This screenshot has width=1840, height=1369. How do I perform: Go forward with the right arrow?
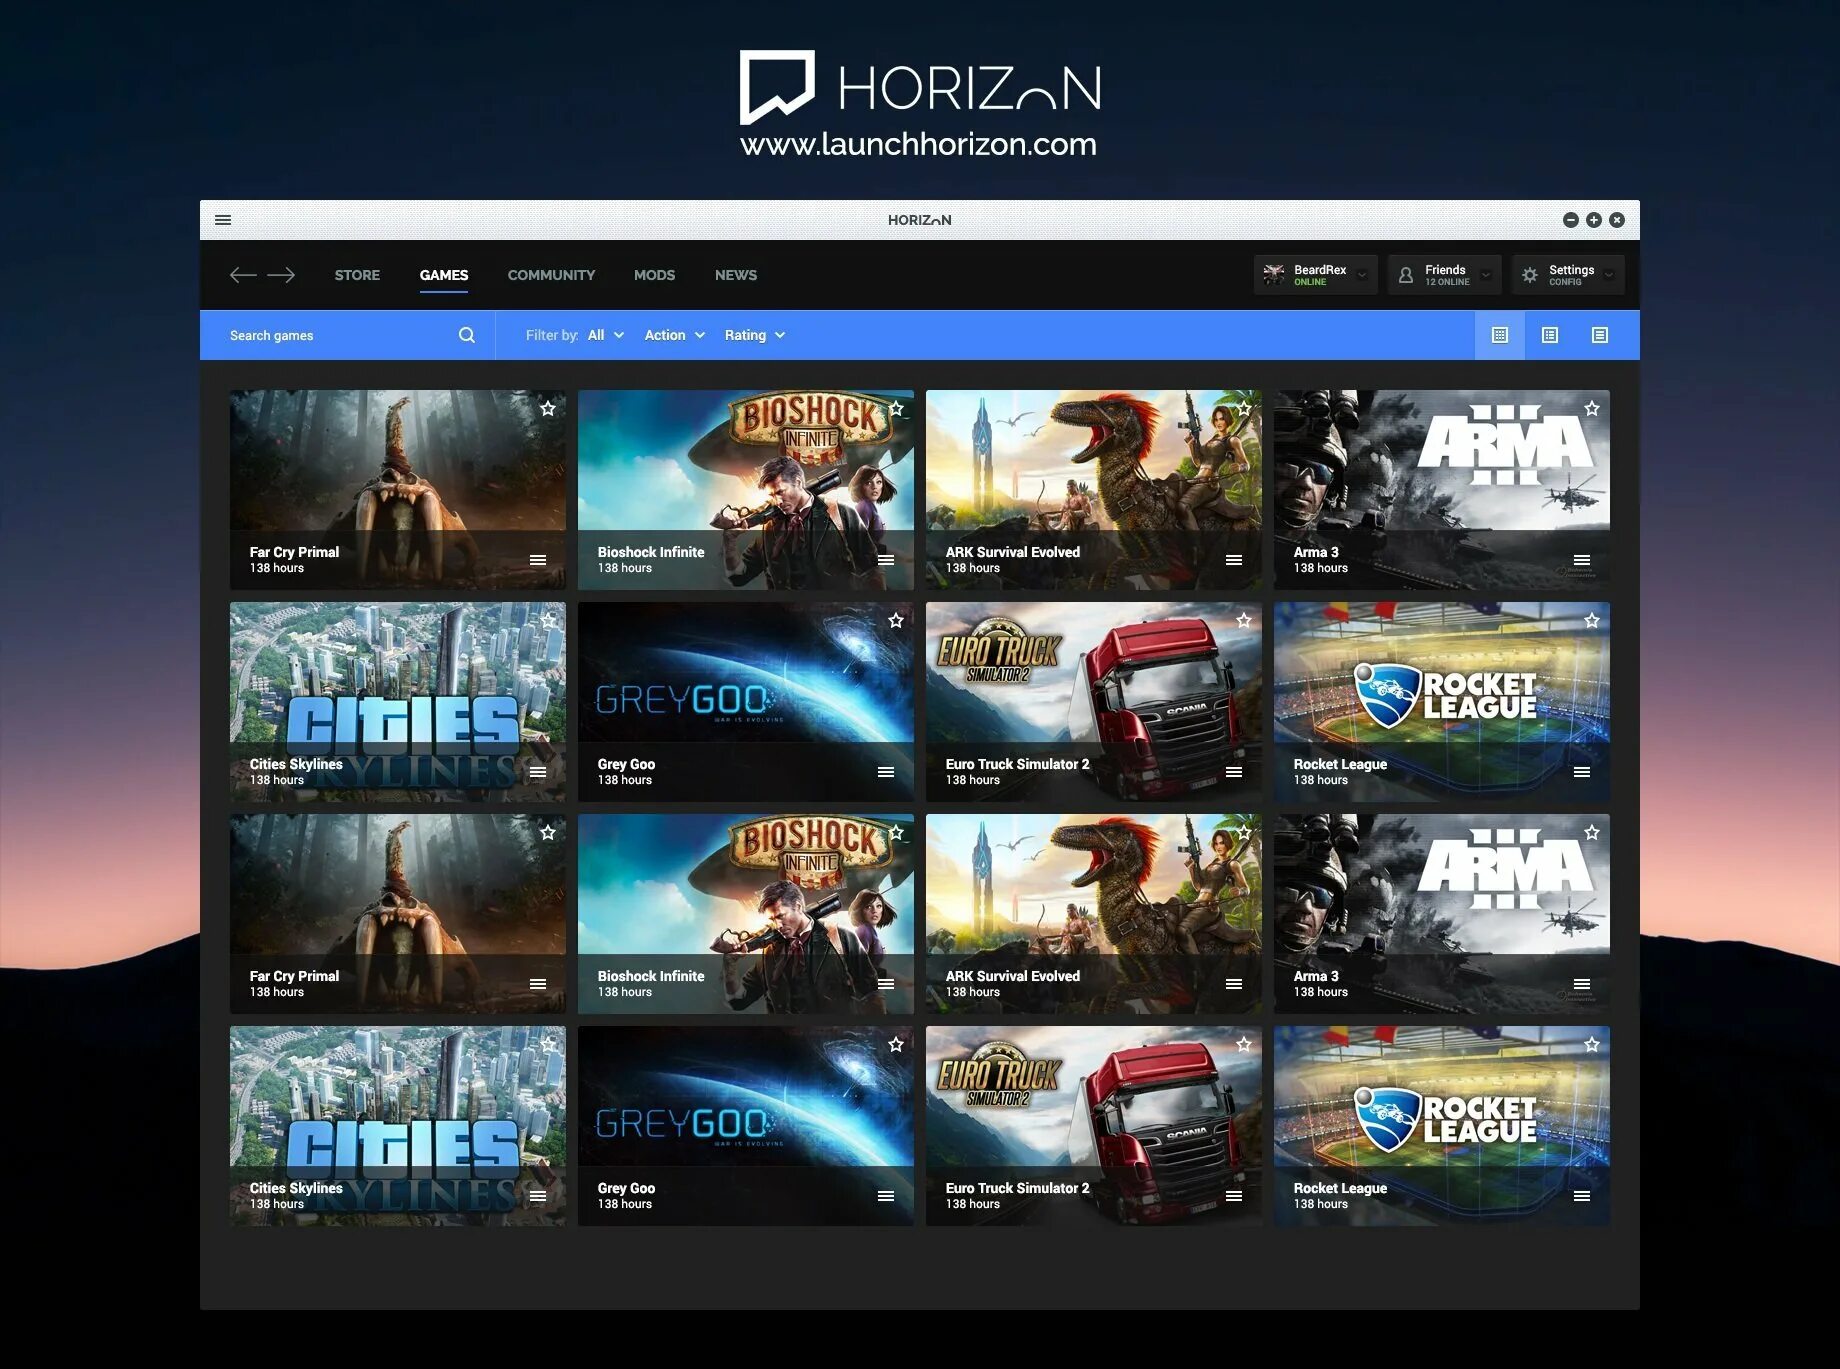click(x=281, y=275)
